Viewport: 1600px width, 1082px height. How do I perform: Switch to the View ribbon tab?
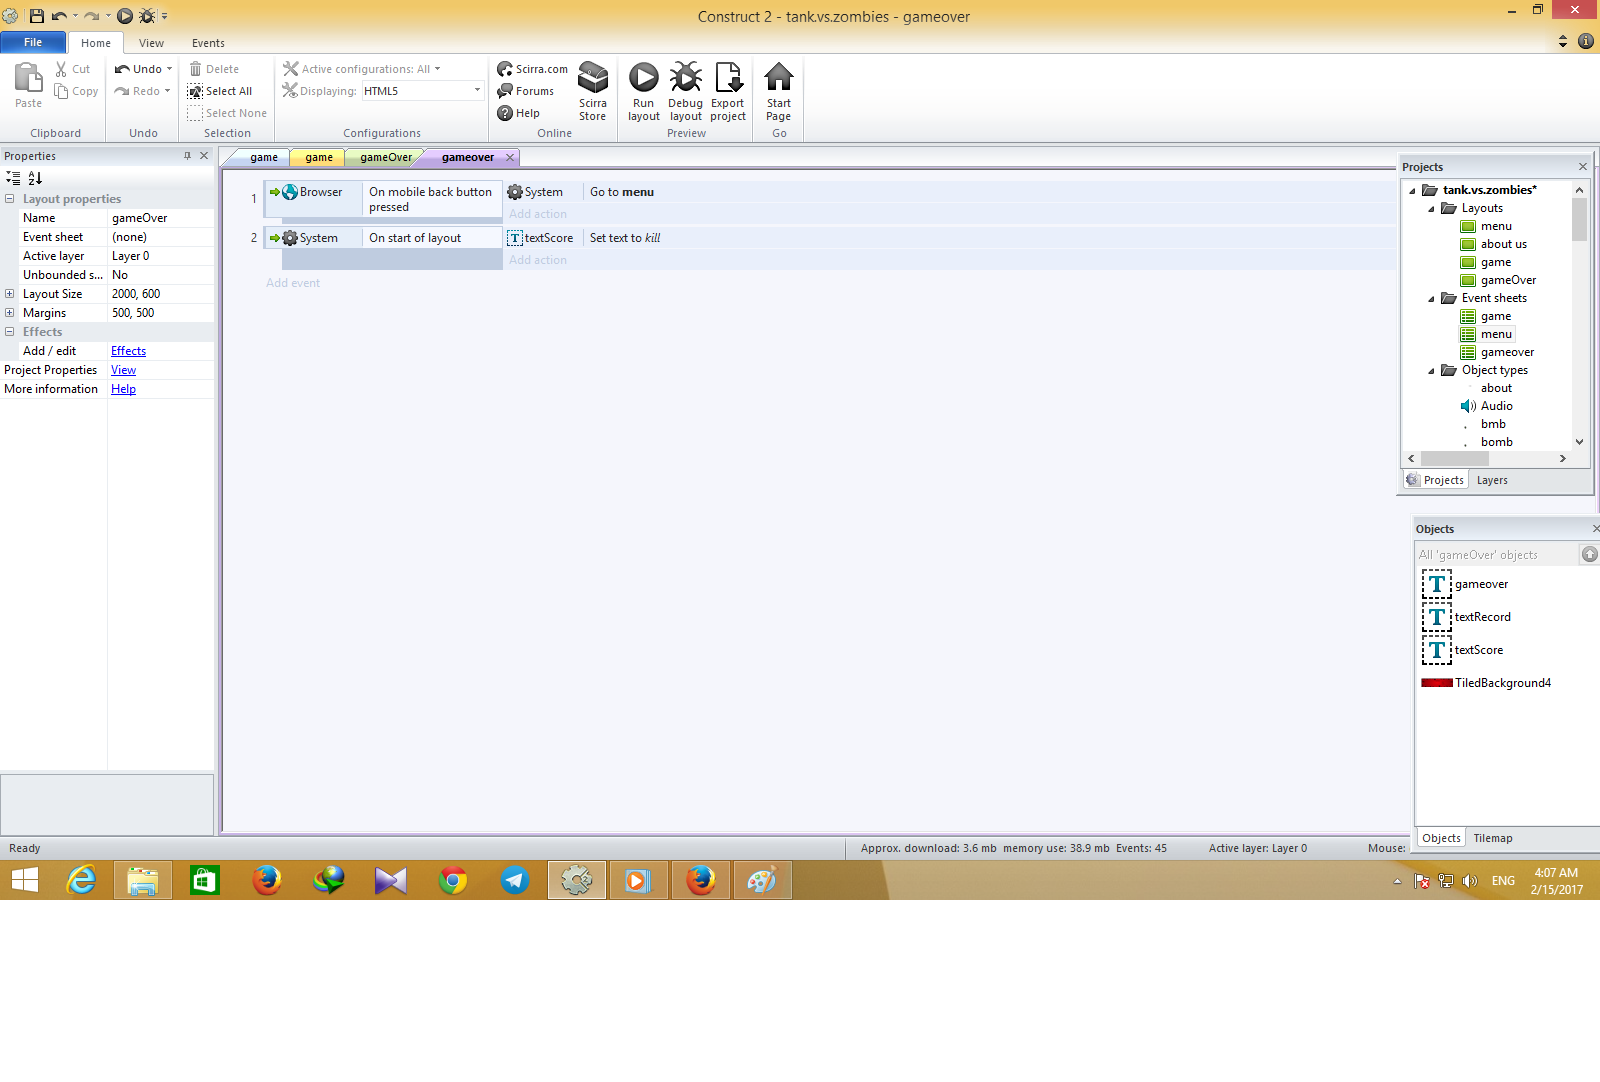151,43
